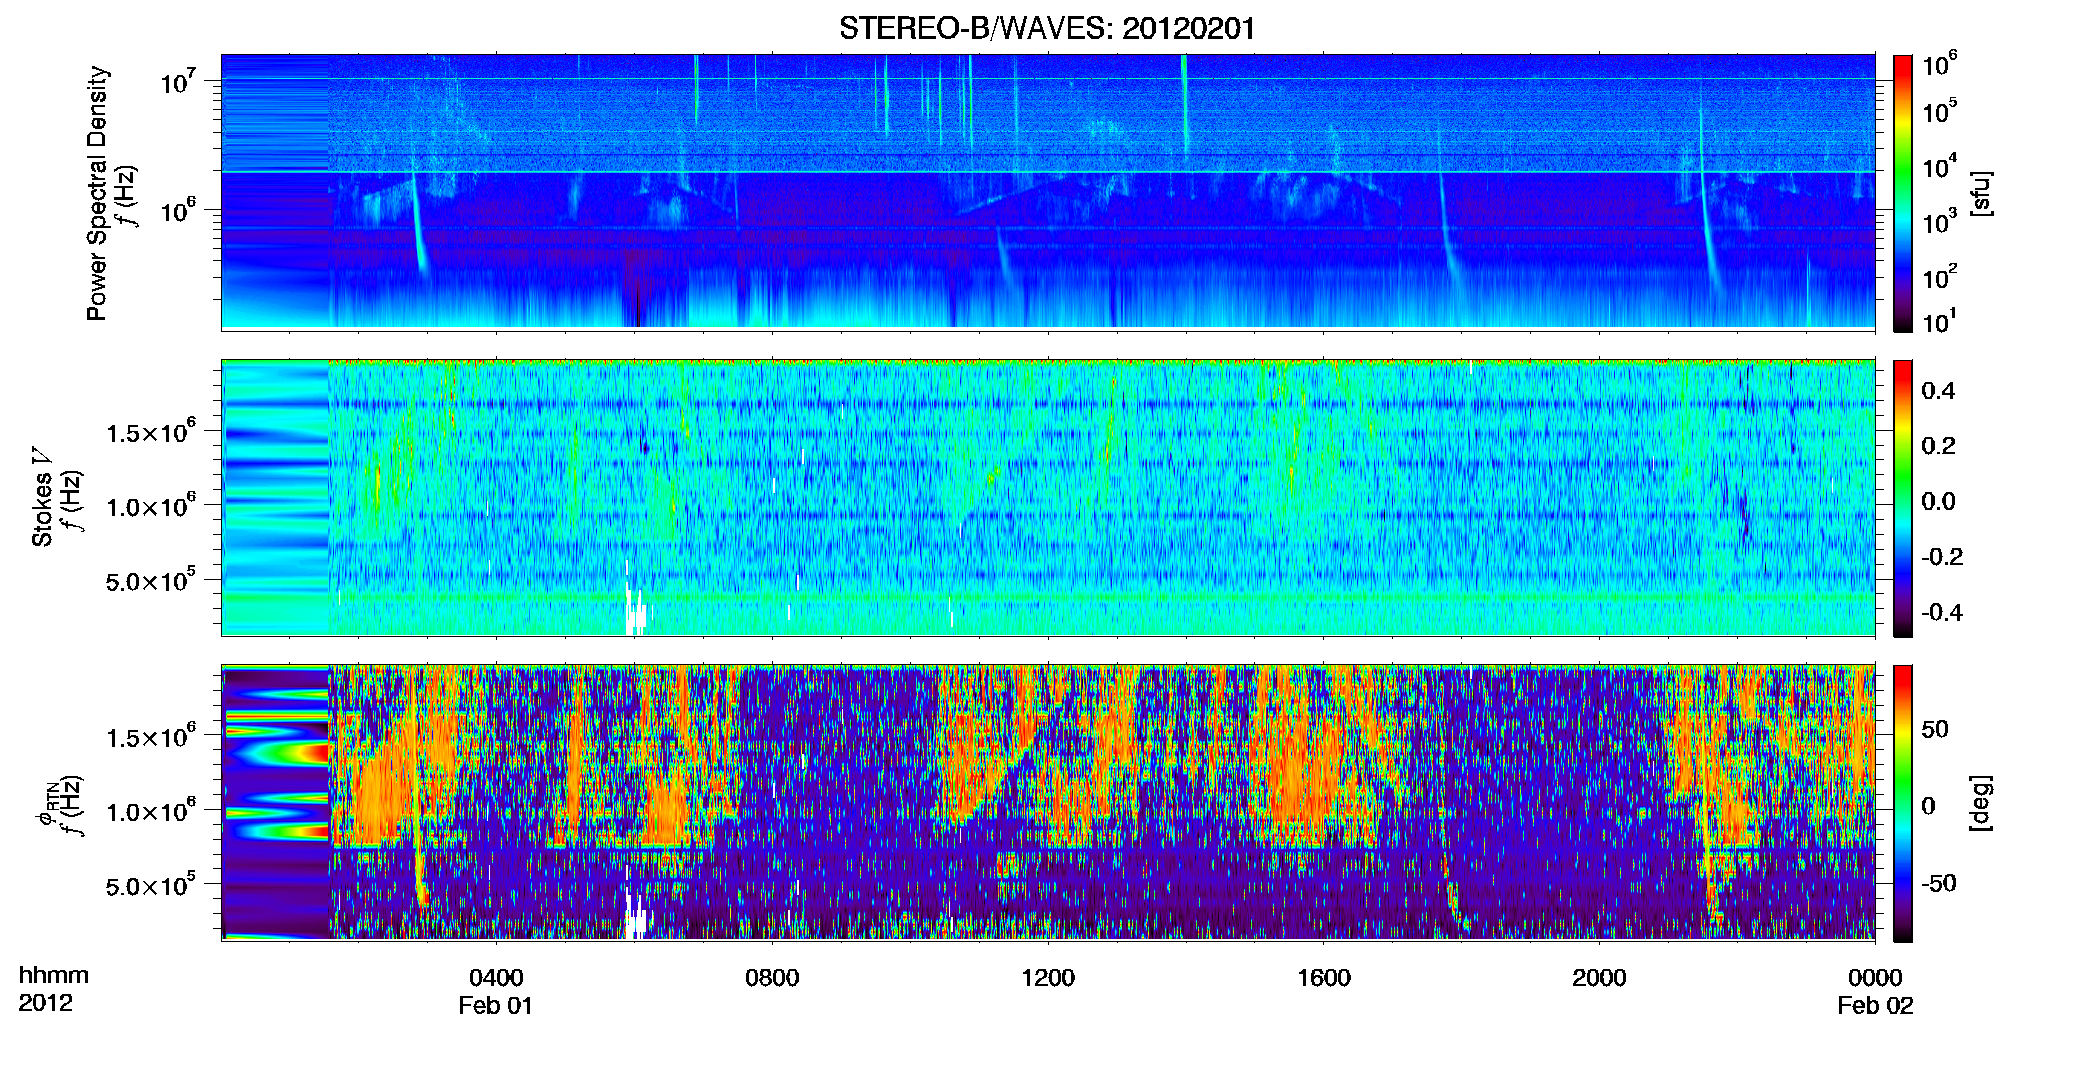Image resolution: width=2096 pixels, height=1080 pixels.
Task: Click the 1200 time tick label
Action: (1048, 978)
